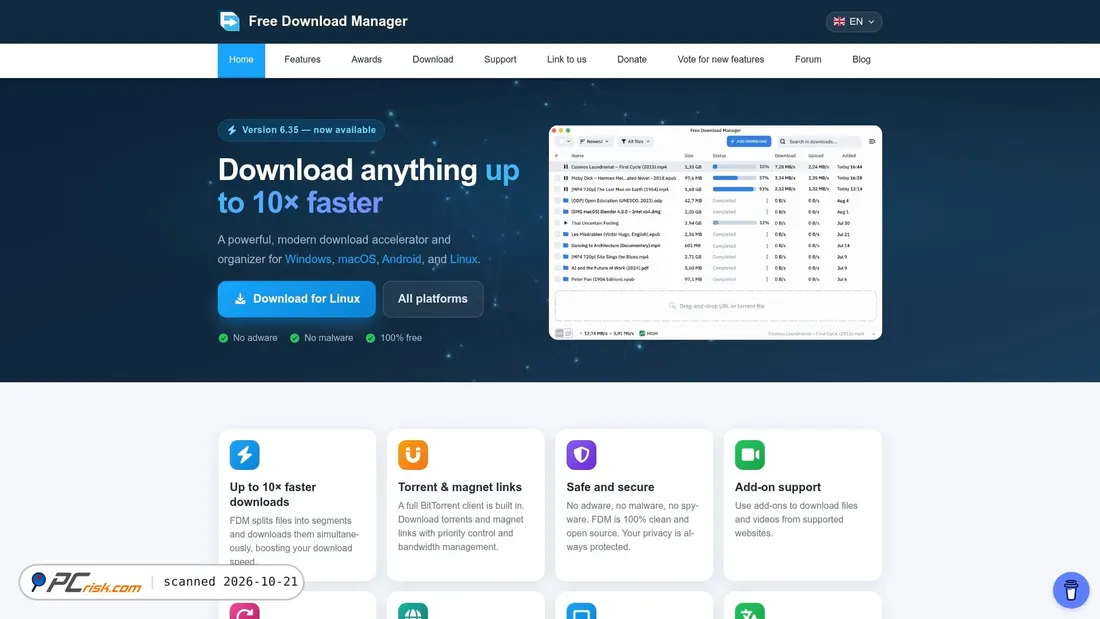This screenshot has width=1100, height=619.
Task: Click the hamburger menu icon in app preview
Action: (x=872, y=141)
